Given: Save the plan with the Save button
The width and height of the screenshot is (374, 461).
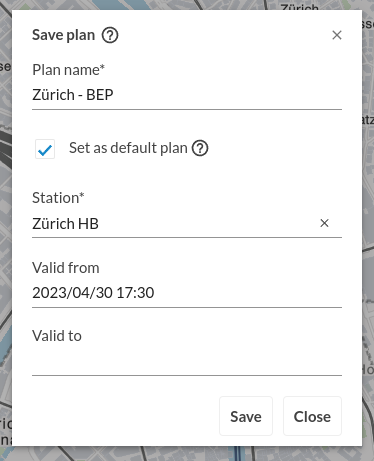Looking at the screenshot, I should point(246,416).
